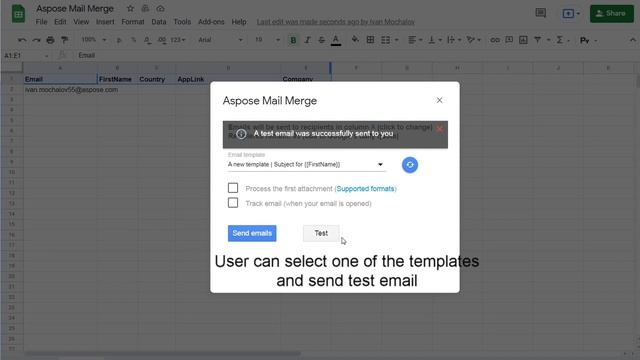The width and height of the screenshot is (640, 360).
Task: Open the comment history icon
Action: (x=541, y=13)
